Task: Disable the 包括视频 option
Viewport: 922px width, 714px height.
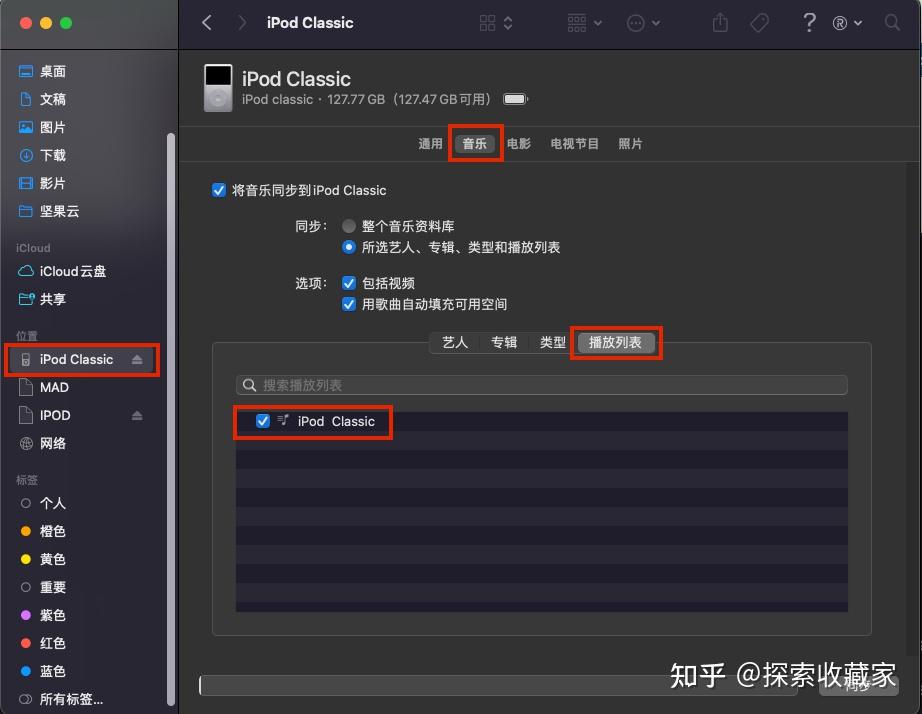Action: click(x=349, y=282)
